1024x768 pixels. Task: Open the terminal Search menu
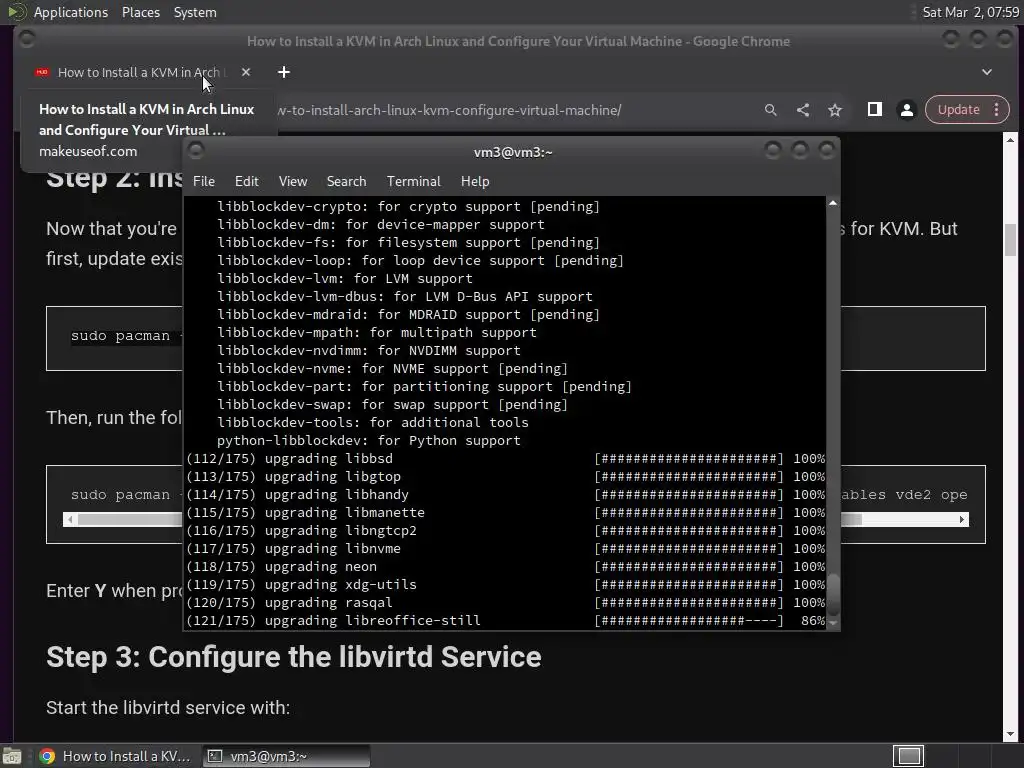point(346,182)
